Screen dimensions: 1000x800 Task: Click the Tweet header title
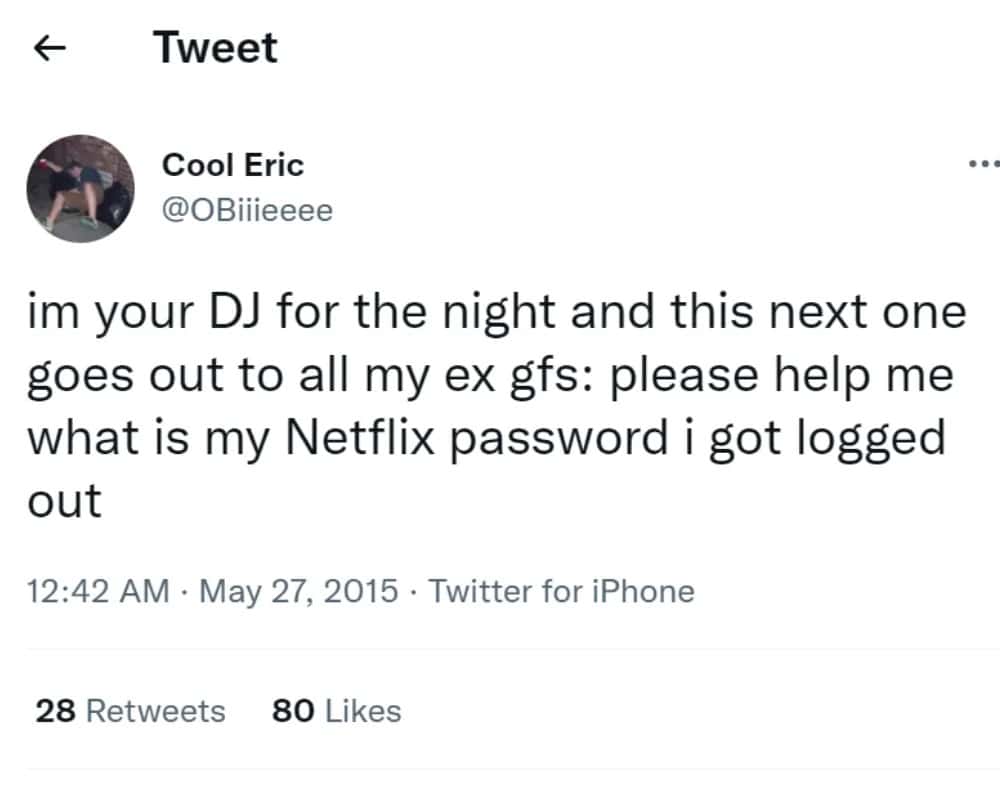[x=216, y=48]
